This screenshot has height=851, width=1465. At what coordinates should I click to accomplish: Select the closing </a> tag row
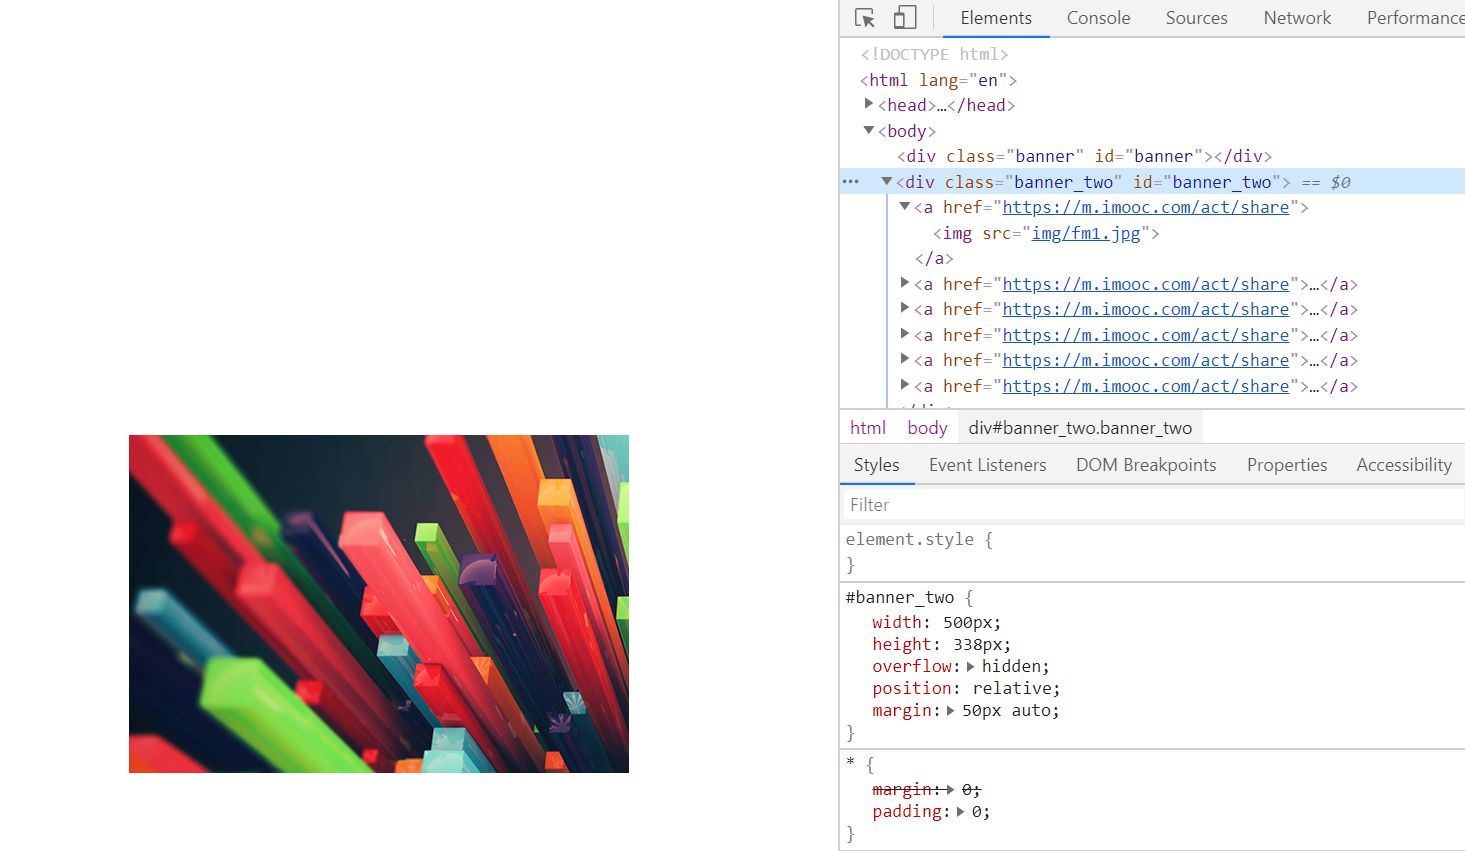(x=934, y=258)
